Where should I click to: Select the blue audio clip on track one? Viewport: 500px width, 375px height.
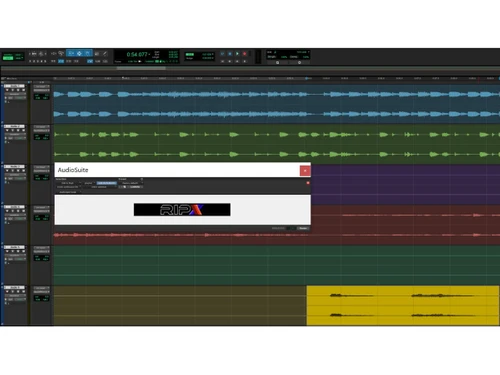tap(277, 104)
